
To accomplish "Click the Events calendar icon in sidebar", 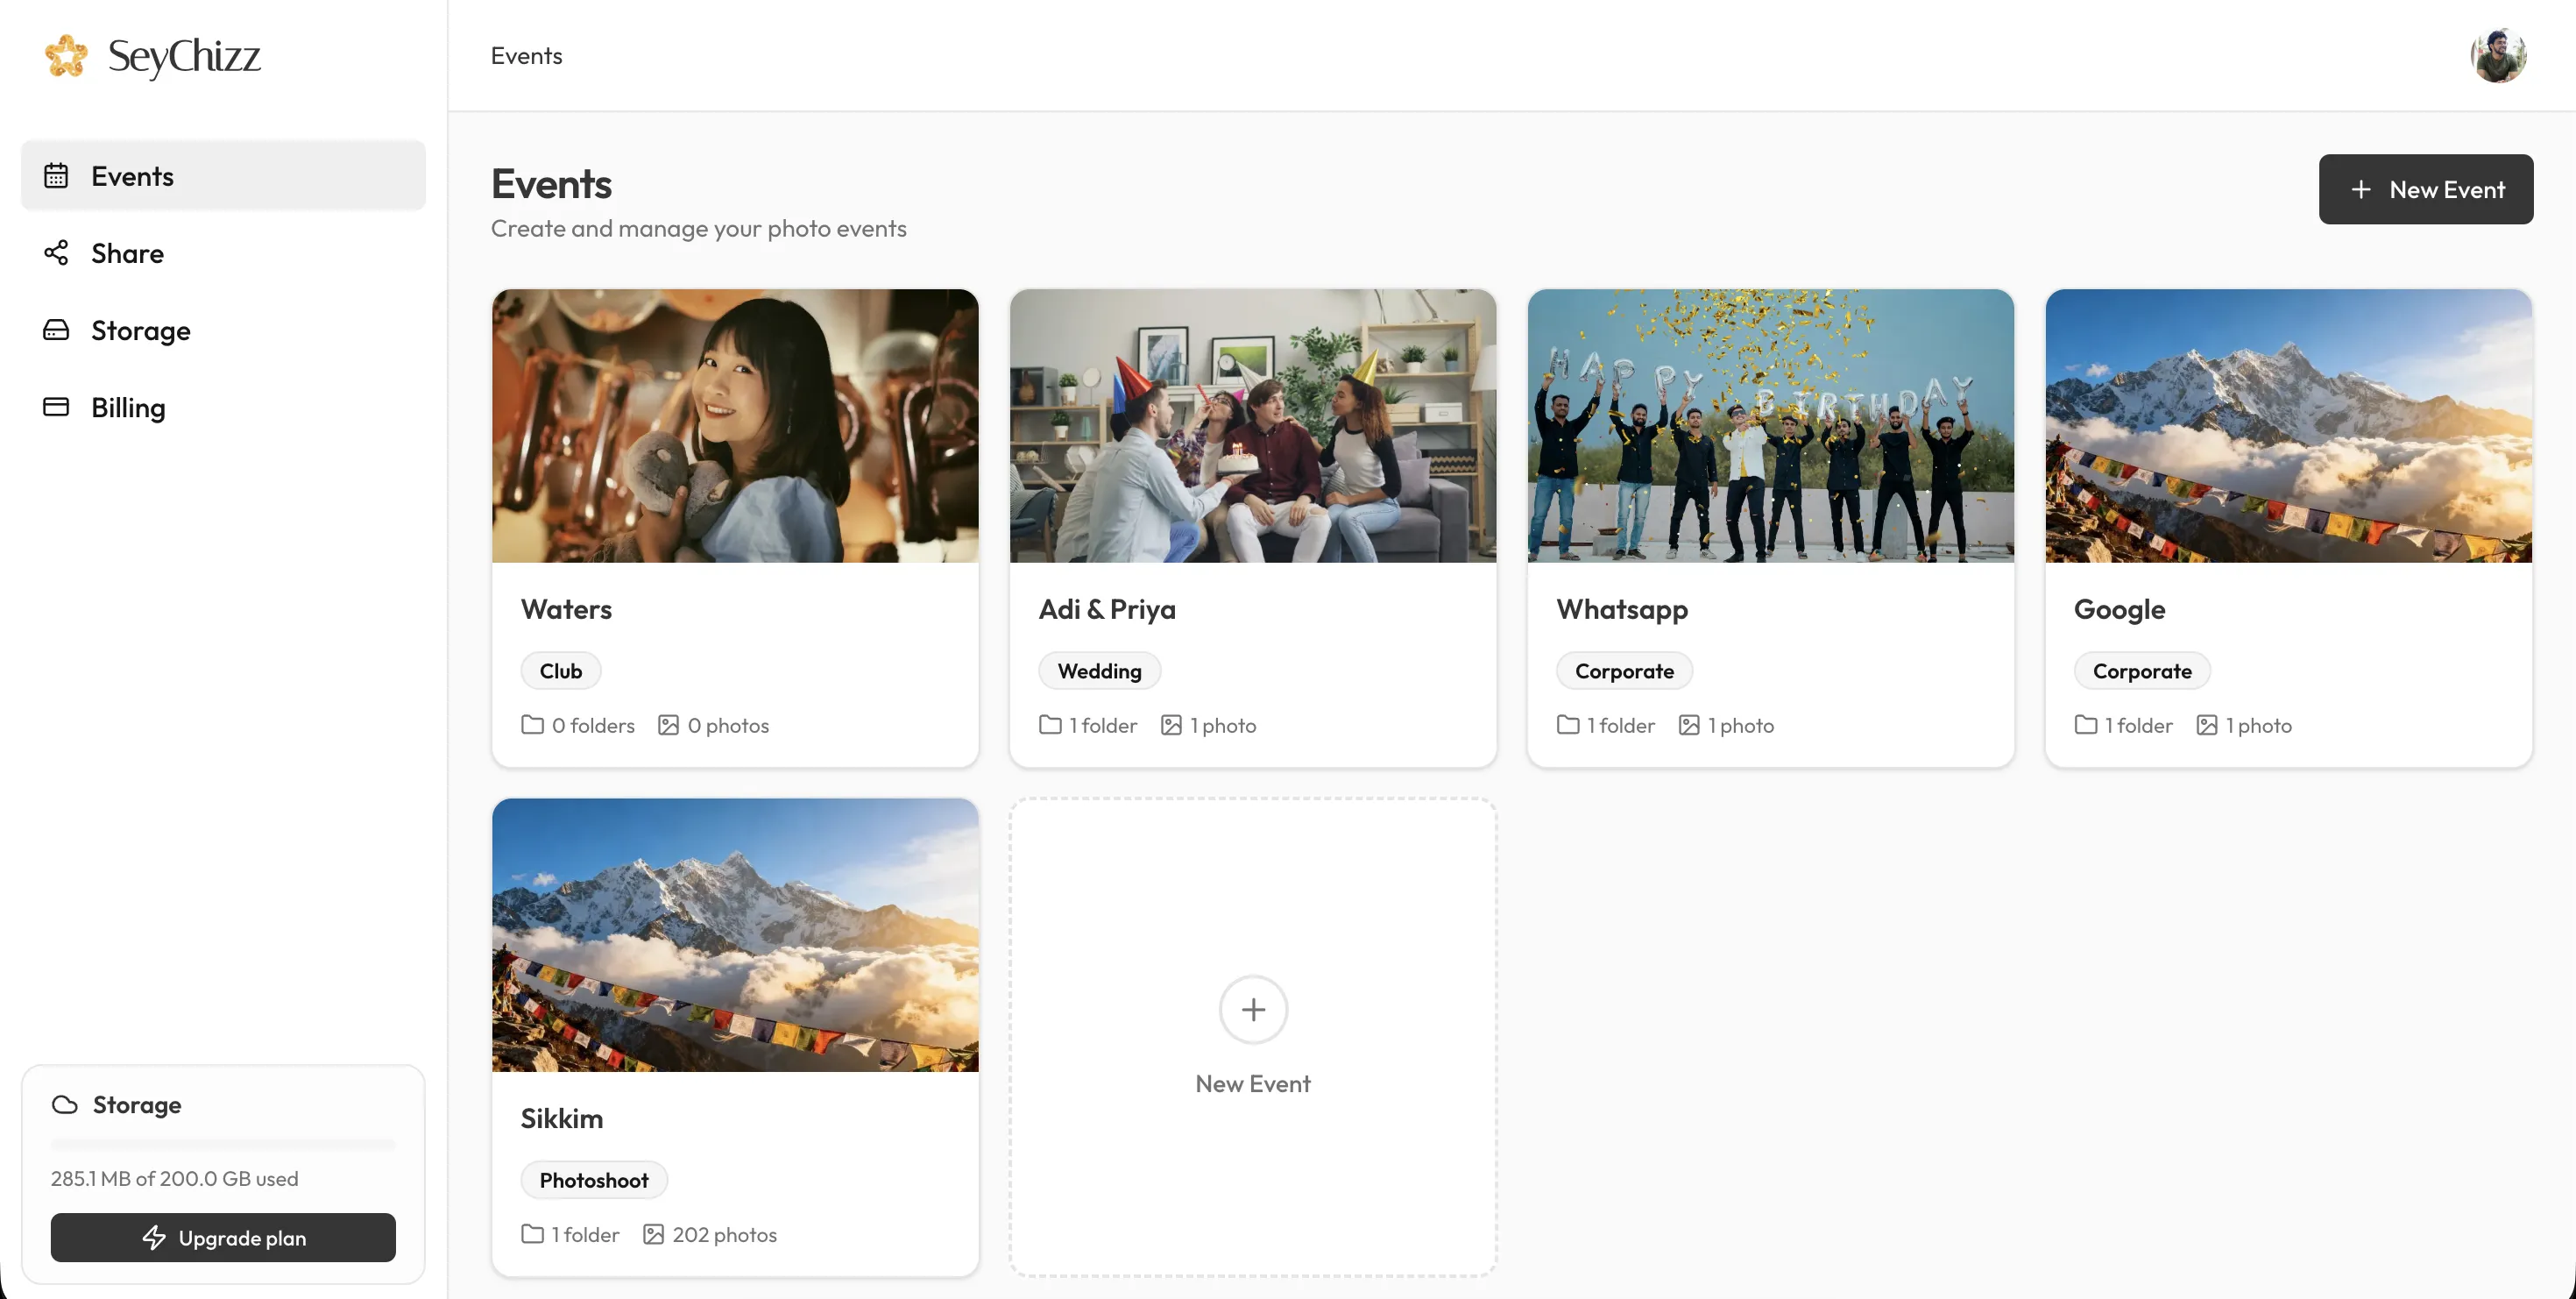I will click(56, 176).
